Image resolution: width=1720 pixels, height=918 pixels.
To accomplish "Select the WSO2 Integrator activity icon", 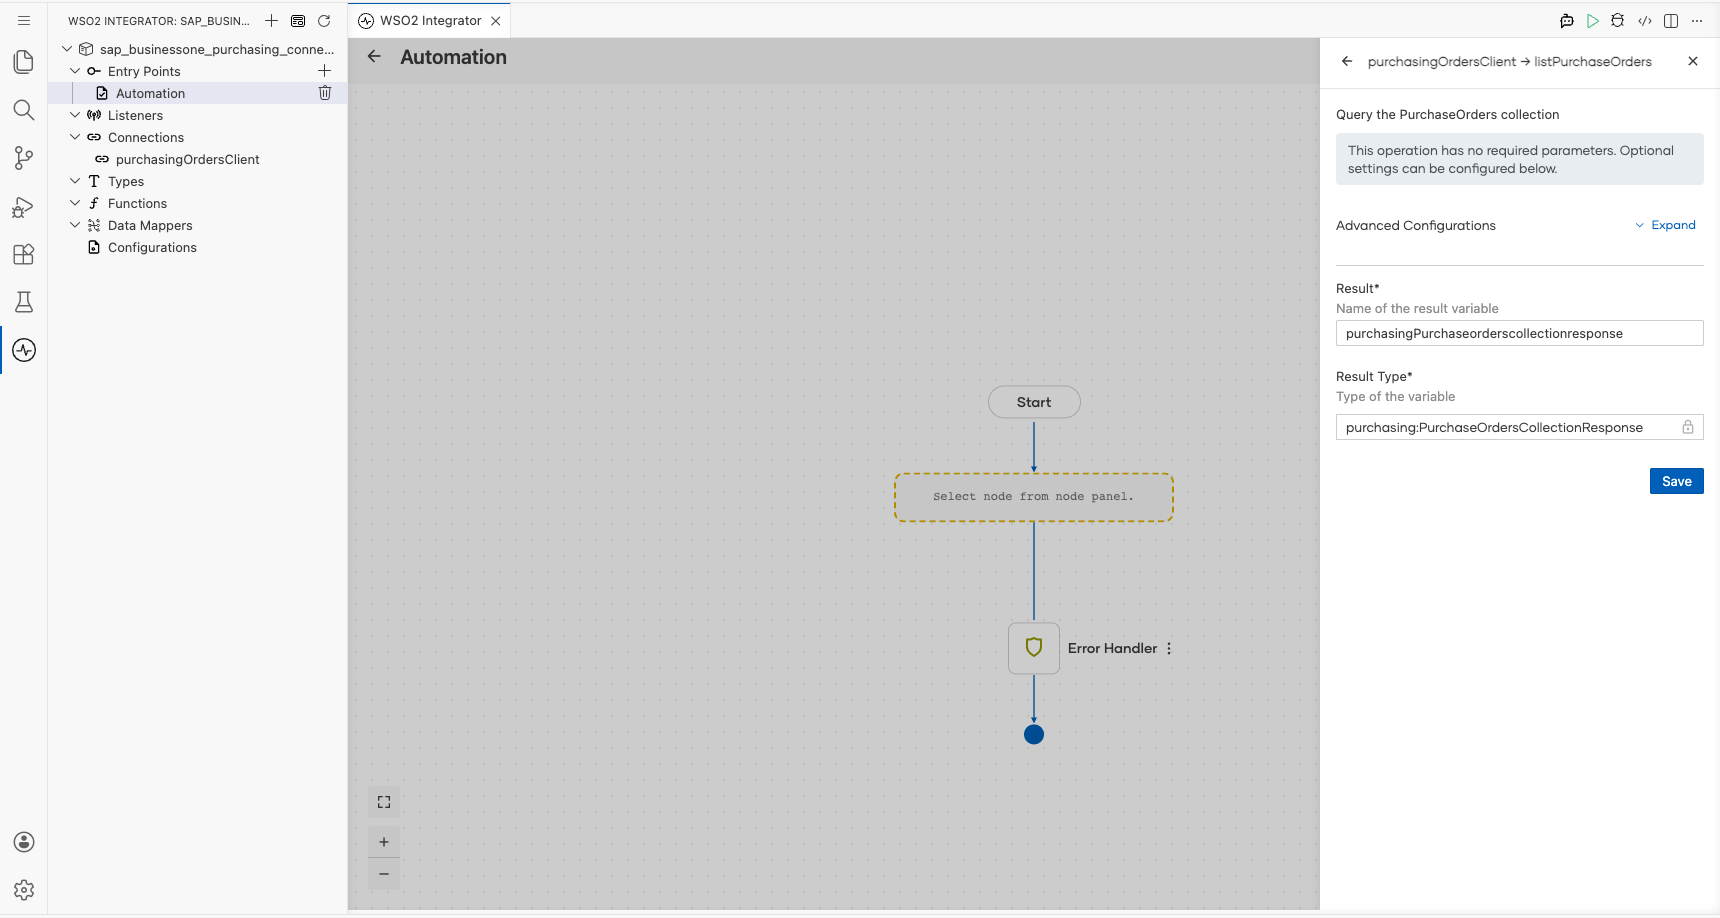I will coord(24,350).
